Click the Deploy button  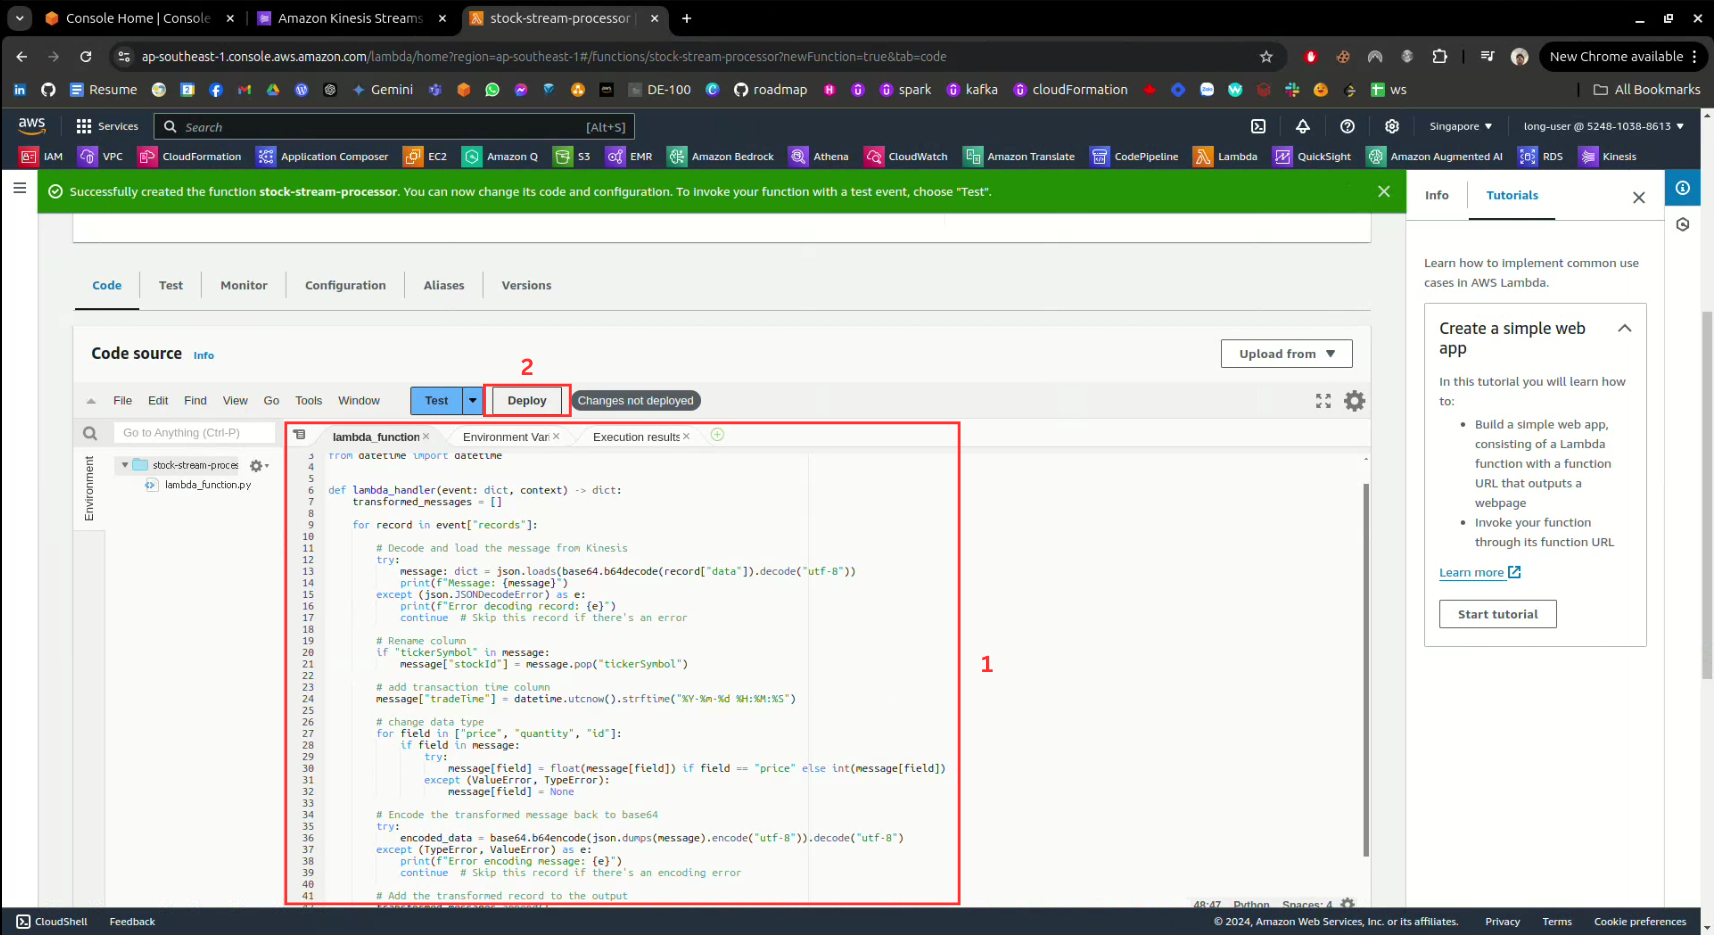click(527, 401)
